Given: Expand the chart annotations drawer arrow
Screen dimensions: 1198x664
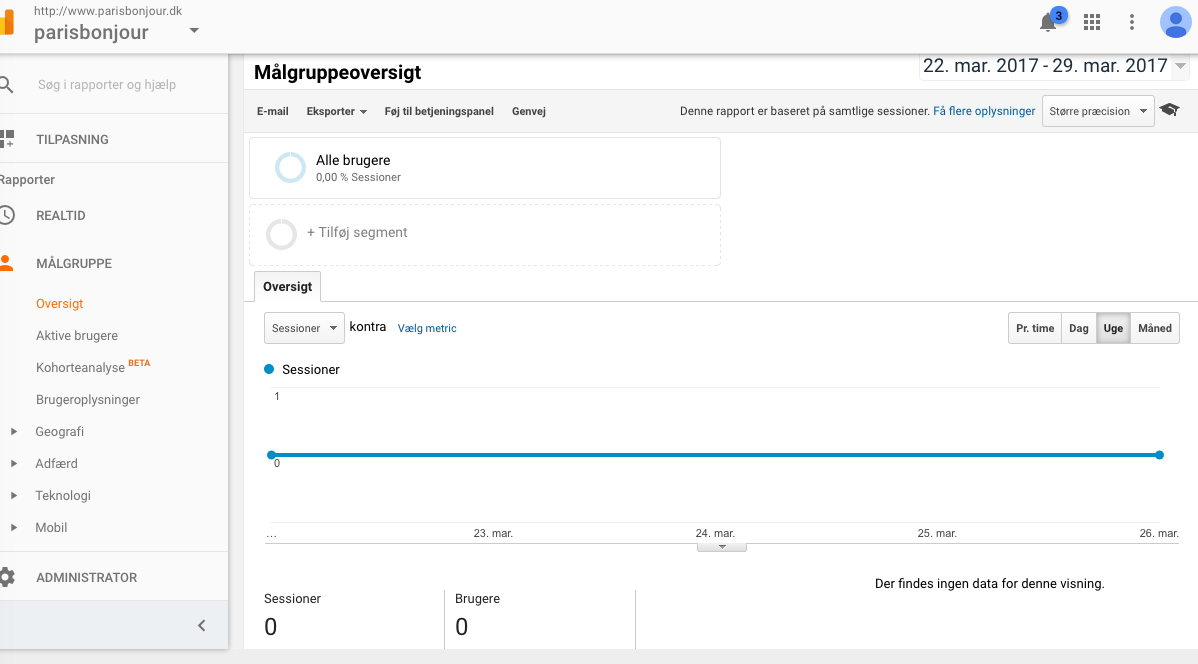Looking at the screenshot, I should click(x=722, y=547).
